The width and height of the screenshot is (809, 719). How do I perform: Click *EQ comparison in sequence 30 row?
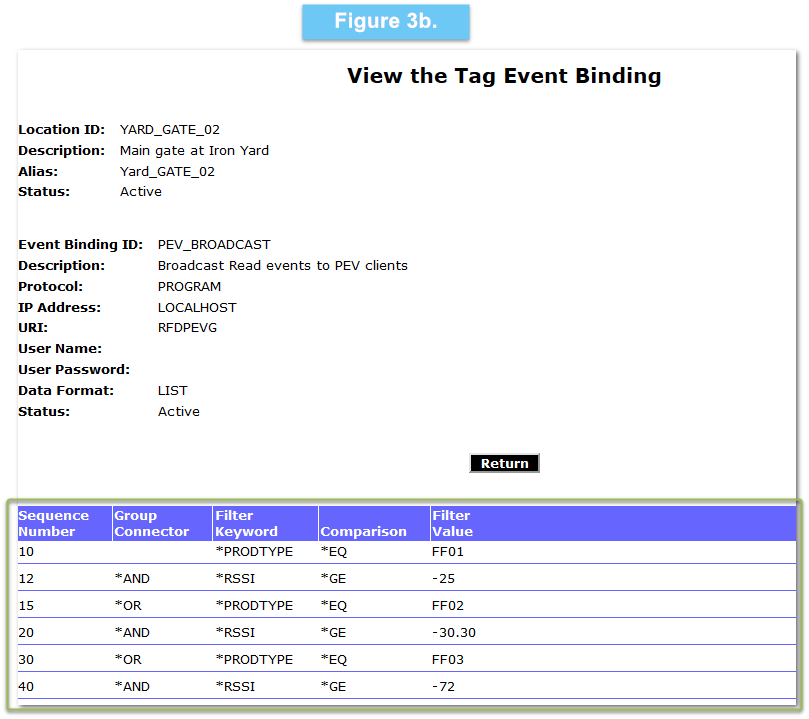click(x=333, y=660)
